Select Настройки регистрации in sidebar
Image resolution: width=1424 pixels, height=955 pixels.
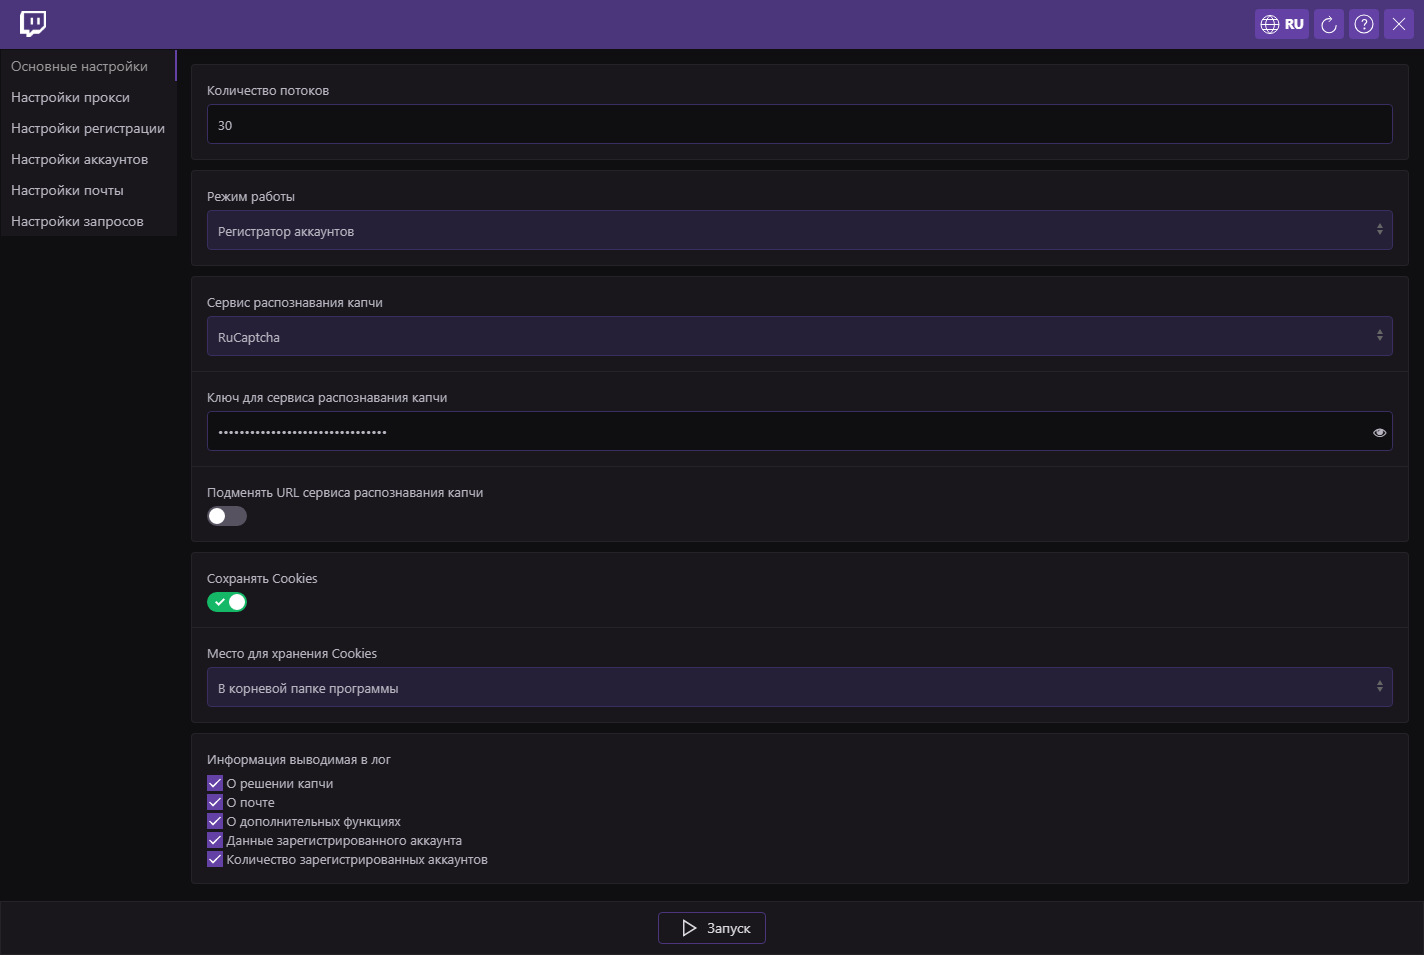88,128
